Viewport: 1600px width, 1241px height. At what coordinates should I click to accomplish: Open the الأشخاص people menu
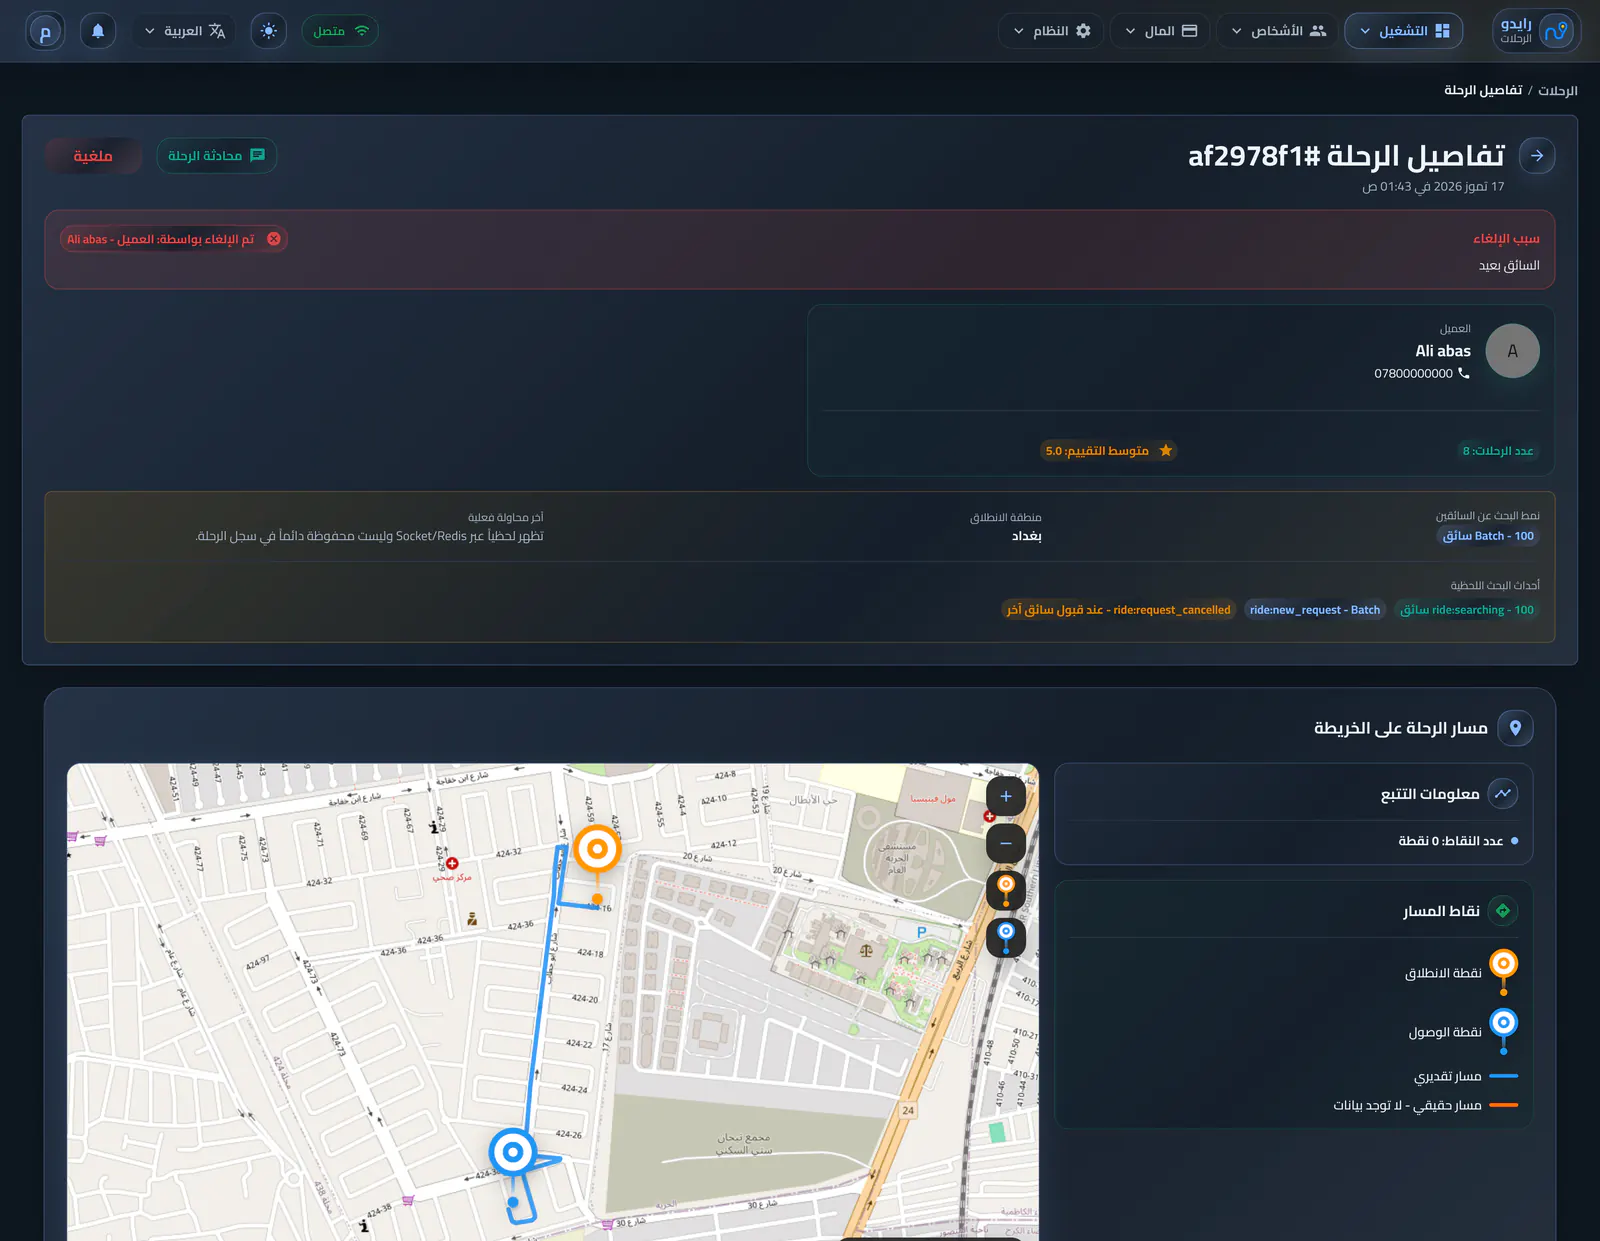click(1277, 31)
